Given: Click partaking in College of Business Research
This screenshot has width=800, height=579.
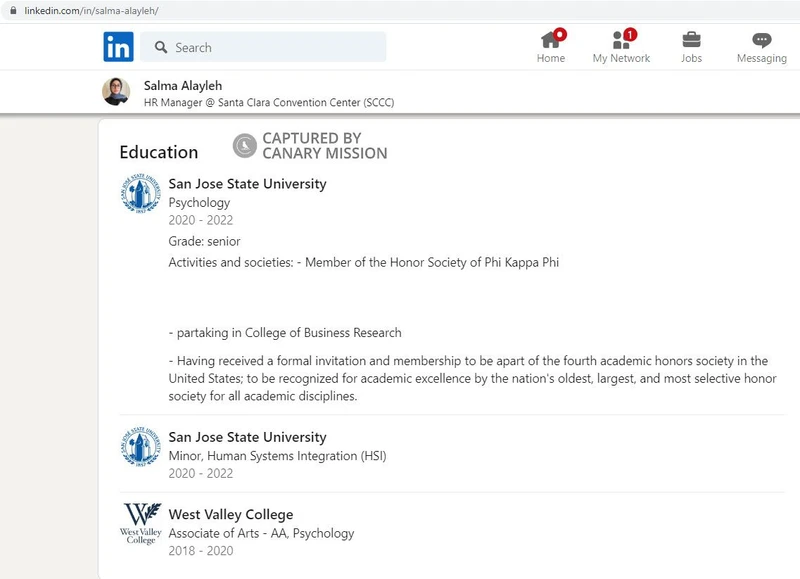Looking at the screenshot, I should point(285,333).
